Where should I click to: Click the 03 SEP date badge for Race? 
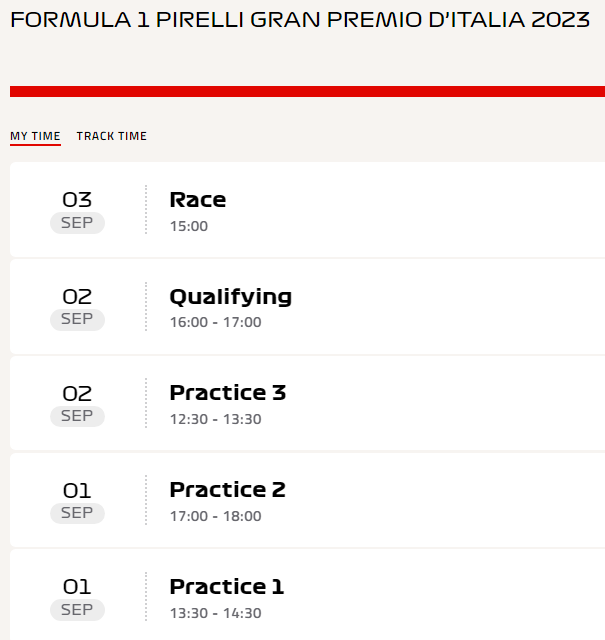pyautogui.click(x=77, y=212)
